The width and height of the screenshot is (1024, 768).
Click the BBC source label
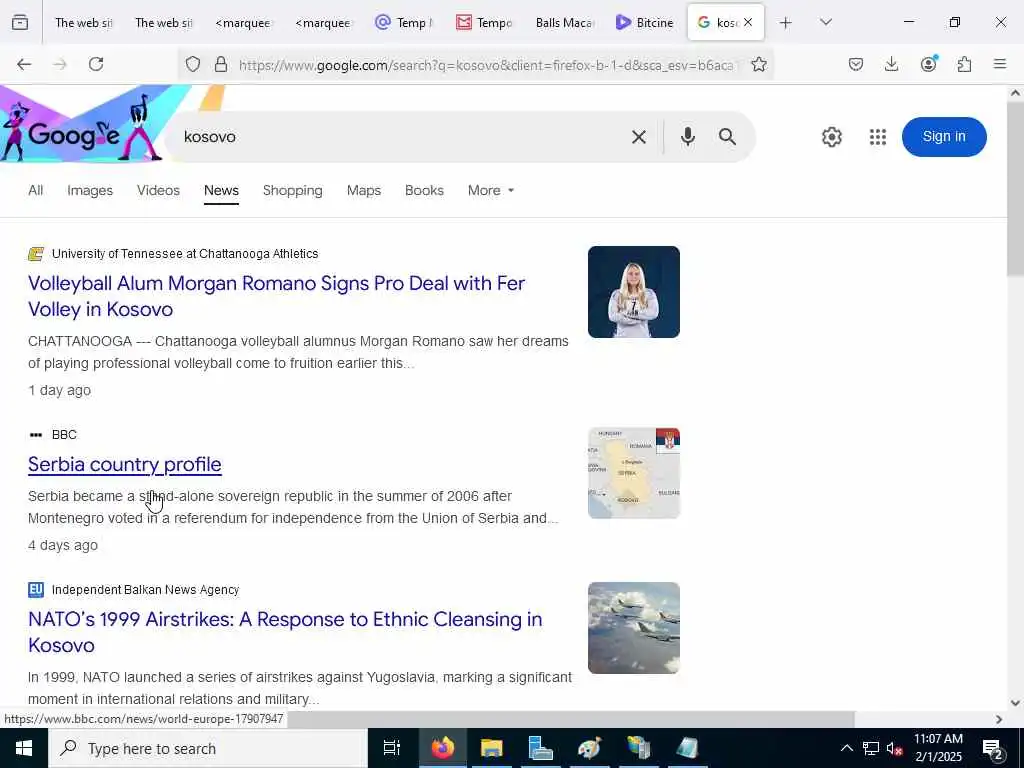[64, 435]
